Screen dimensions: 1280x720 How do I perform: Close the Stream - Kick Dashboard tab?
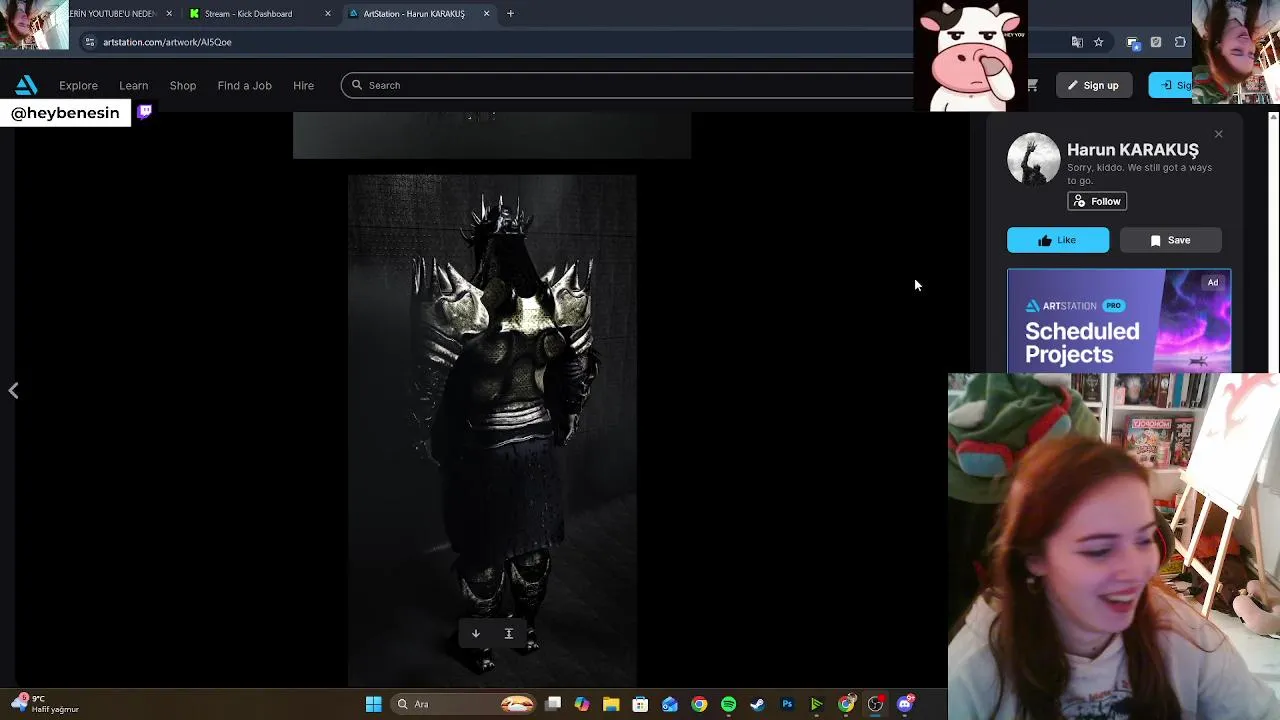click(327, 14)
